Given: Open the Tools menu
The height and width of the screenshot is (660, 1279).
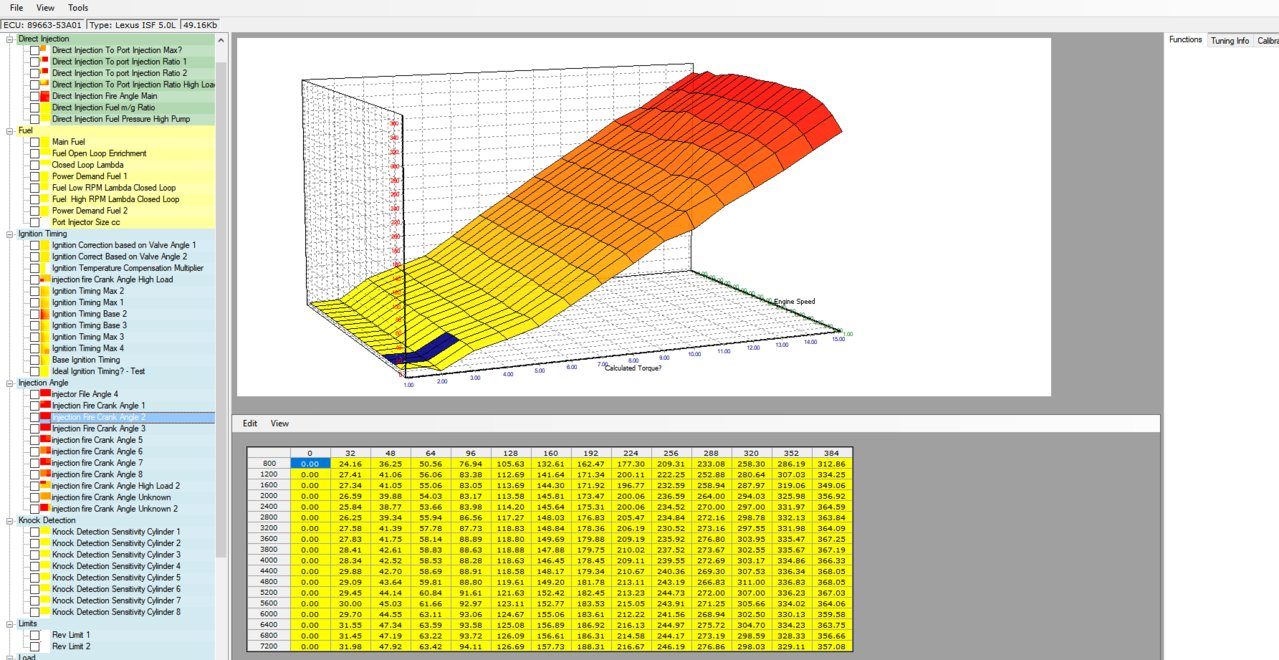Looking at the screenshot, I should (x=78, y=7).
